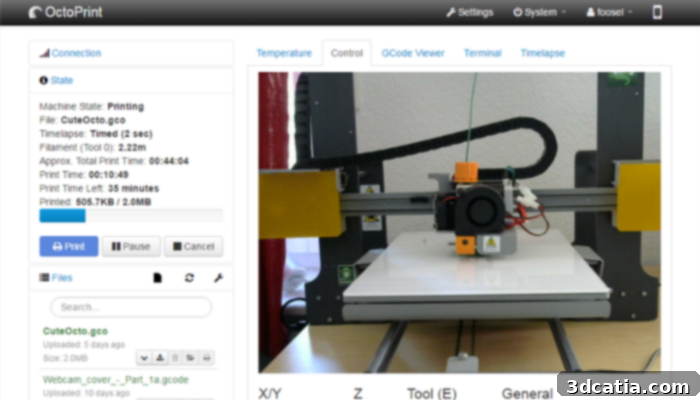Click the 'Timed (2 sec)' timelapse value

pos(121,134)
